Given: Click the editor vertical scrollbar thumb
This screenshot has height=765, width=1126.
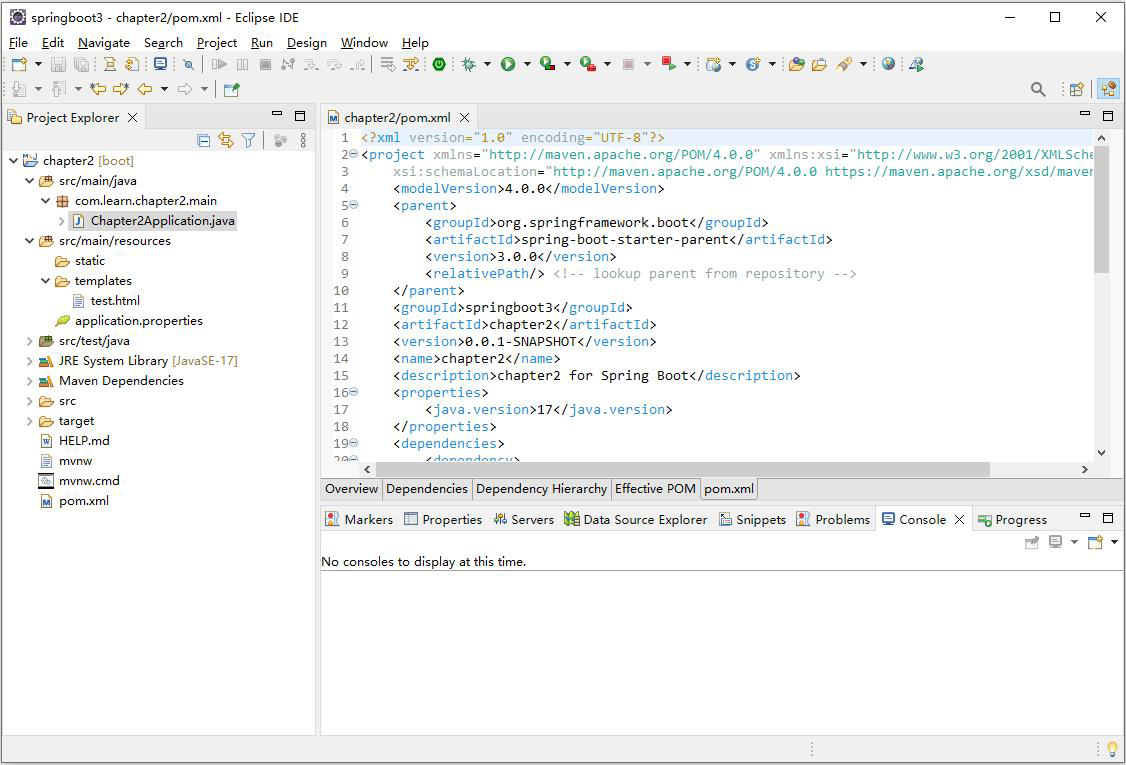Looking at the screenshot, I should (x=1101, y=210).
